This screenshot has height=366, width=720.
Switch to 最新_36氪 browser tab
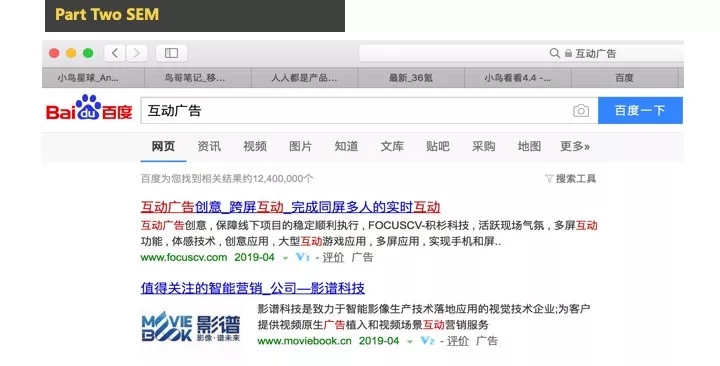(x=411, y=78)
